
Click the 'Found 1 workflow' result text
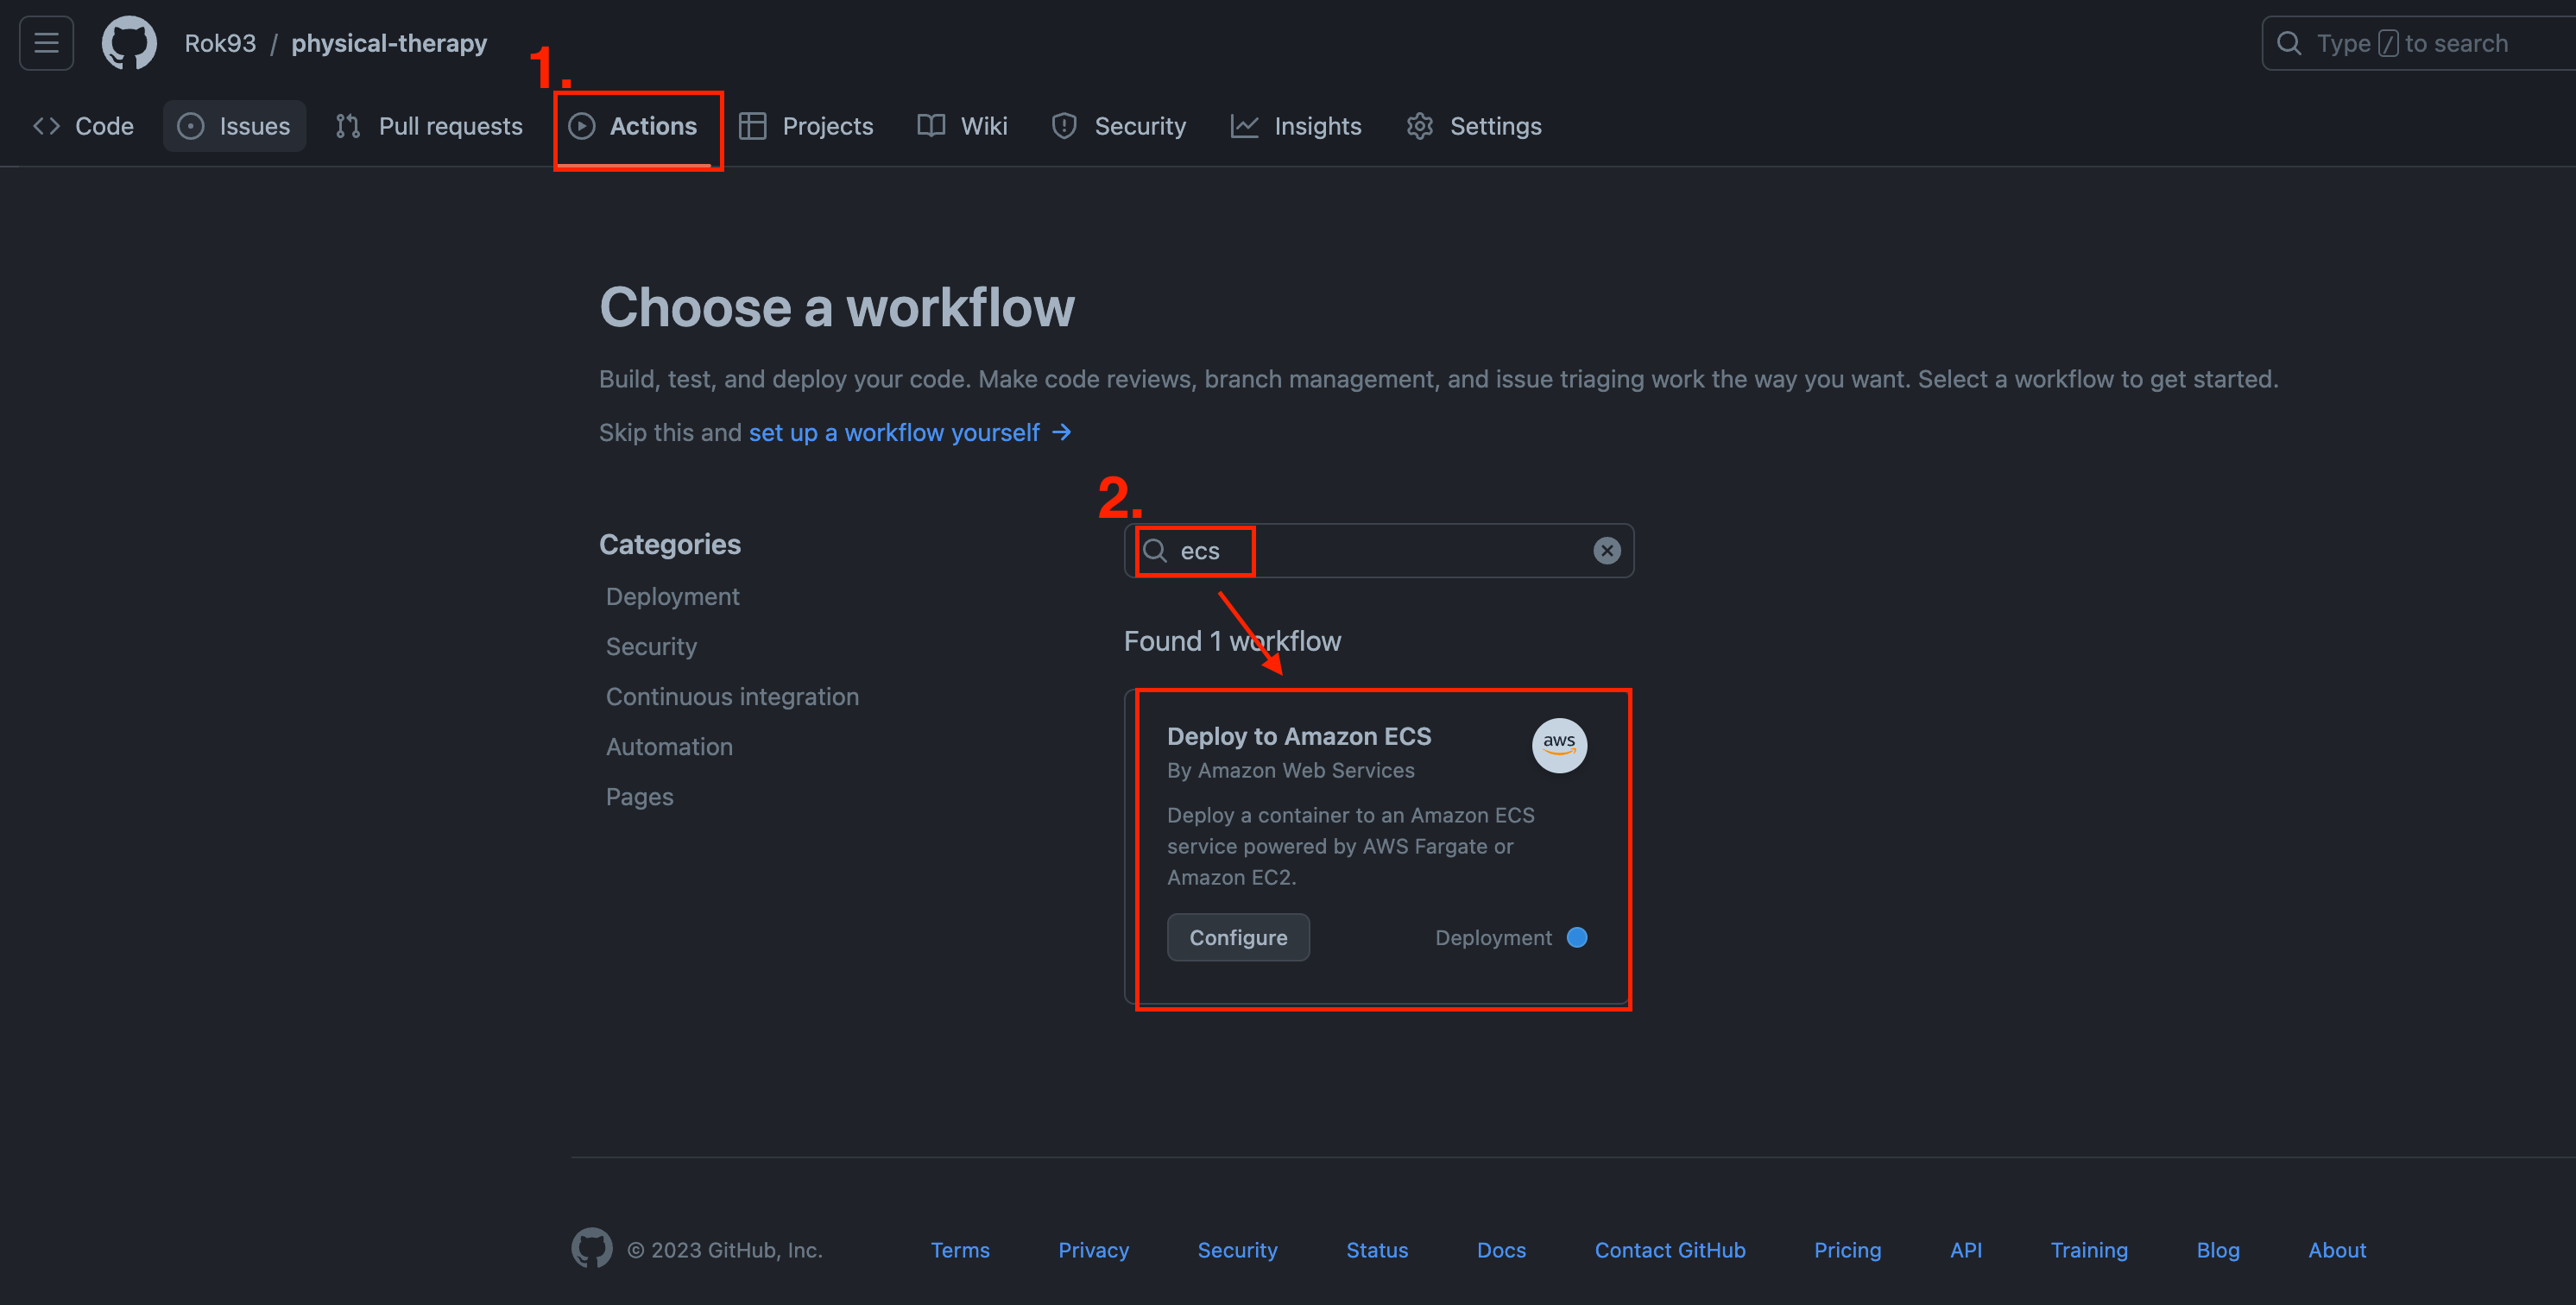pyautogui.click(x=1232, y=640)
